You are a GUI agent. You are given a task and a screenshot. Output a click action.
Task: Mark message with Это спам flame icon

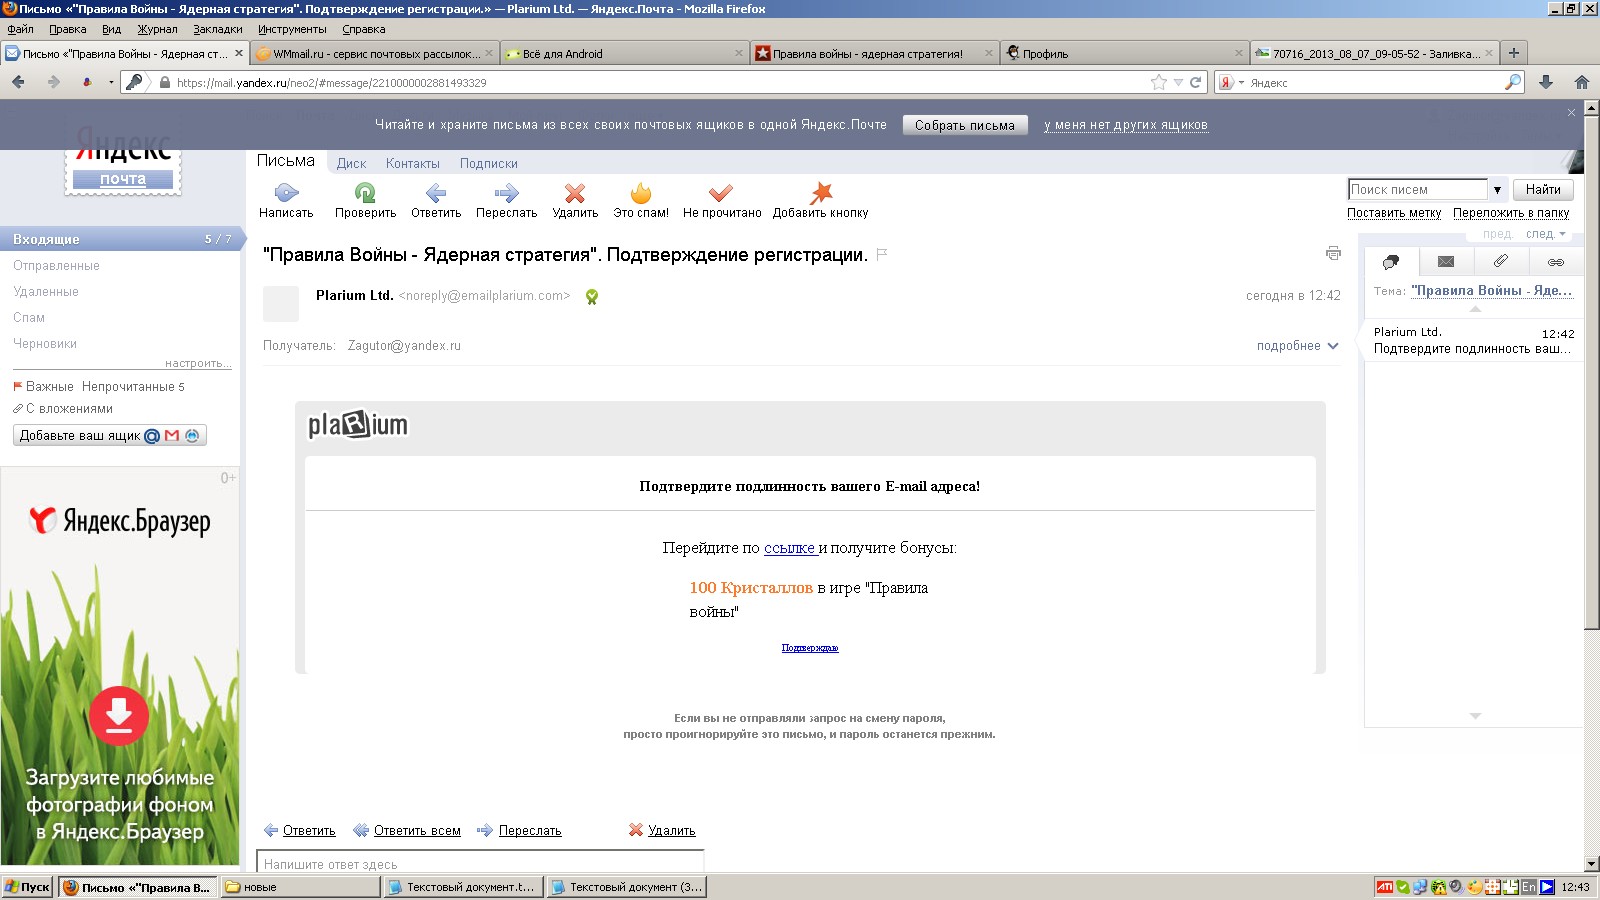tap(641, 192)
